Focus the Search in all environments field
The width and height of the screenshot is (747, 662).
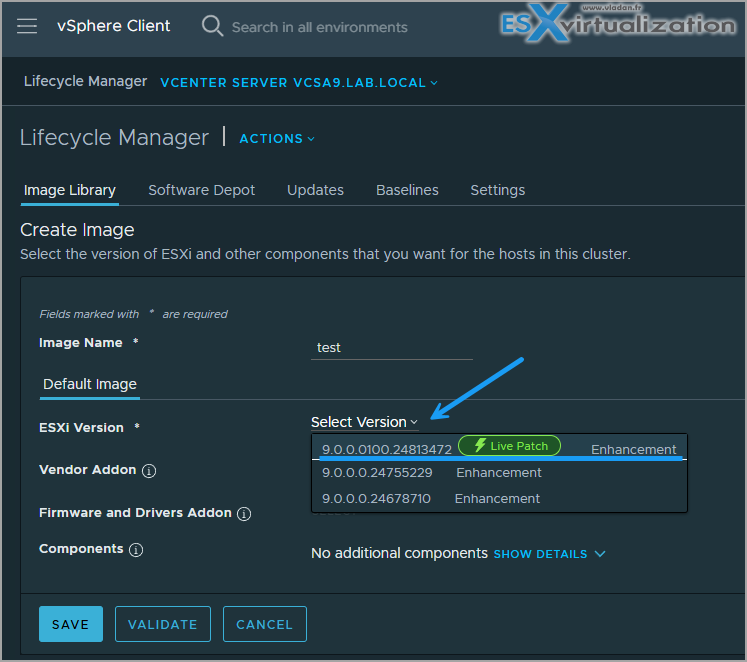point(319,28)
